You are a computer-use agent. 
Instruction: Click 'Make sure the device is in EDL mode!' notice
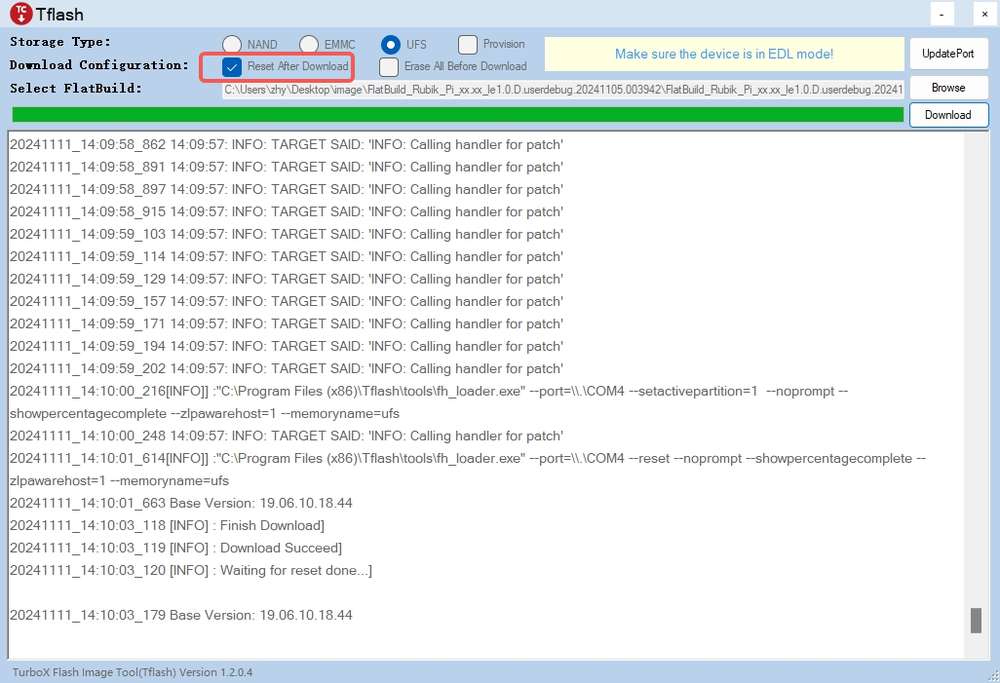click(724, 54)
